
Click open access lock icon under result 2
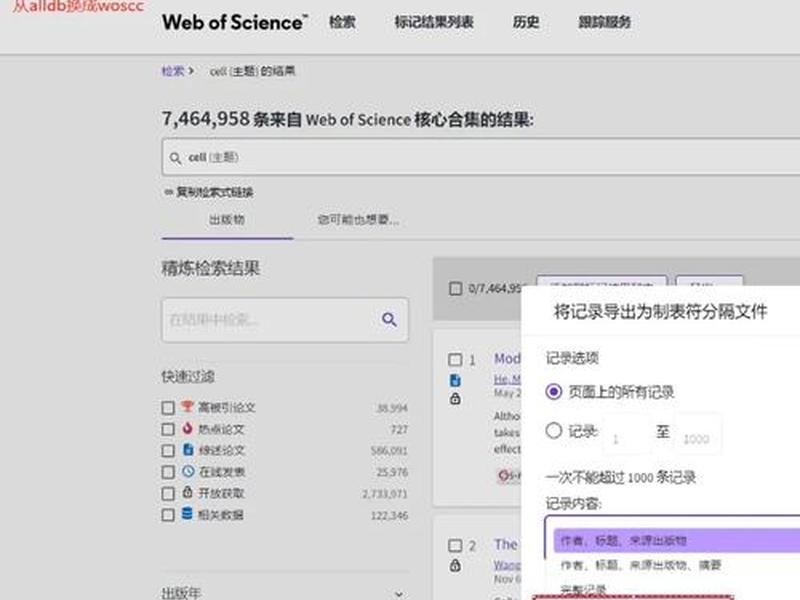point(455,565)
